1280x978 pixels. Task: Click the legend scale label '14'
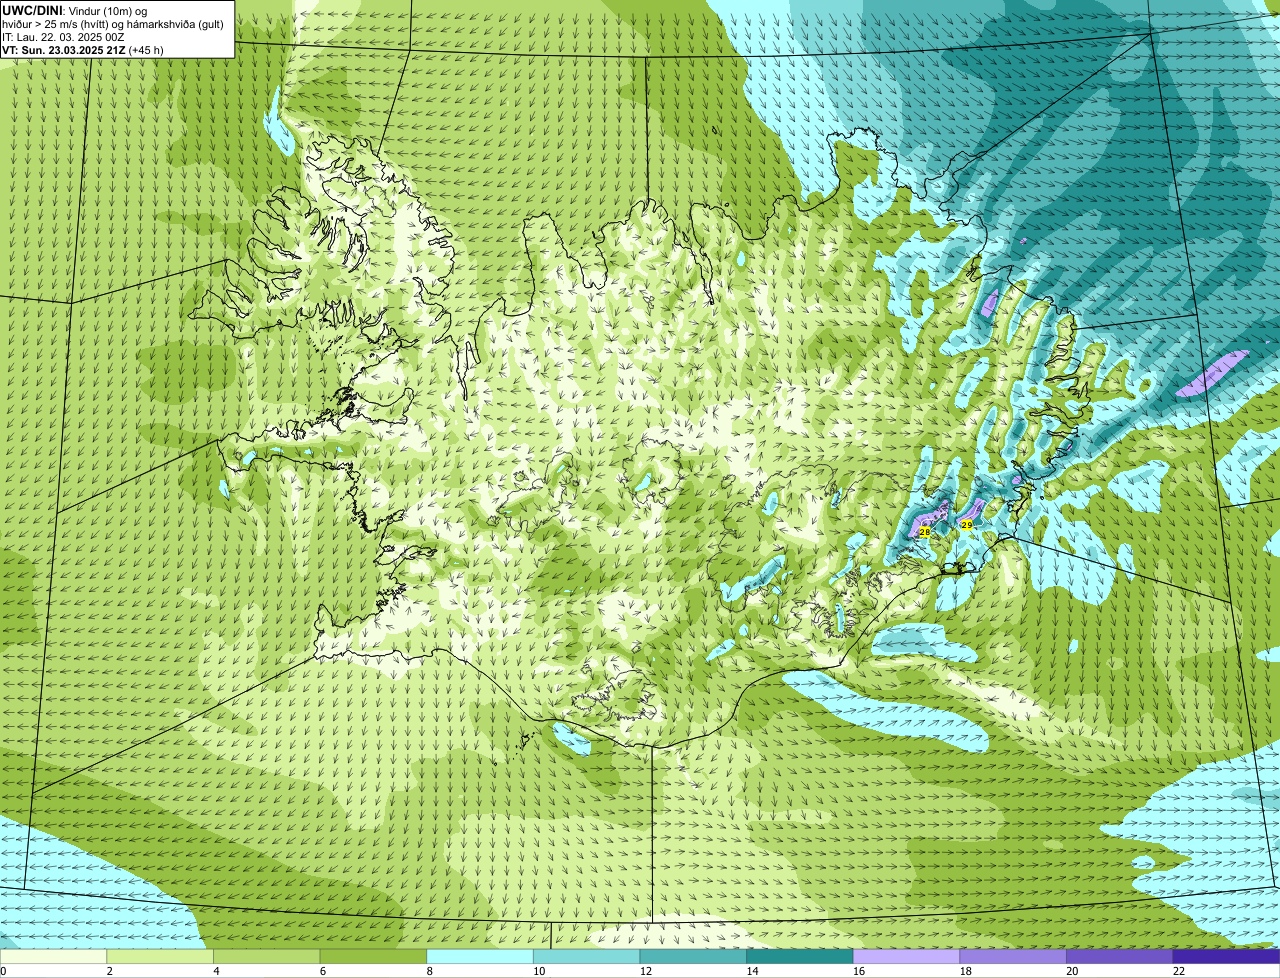point(752,971)
